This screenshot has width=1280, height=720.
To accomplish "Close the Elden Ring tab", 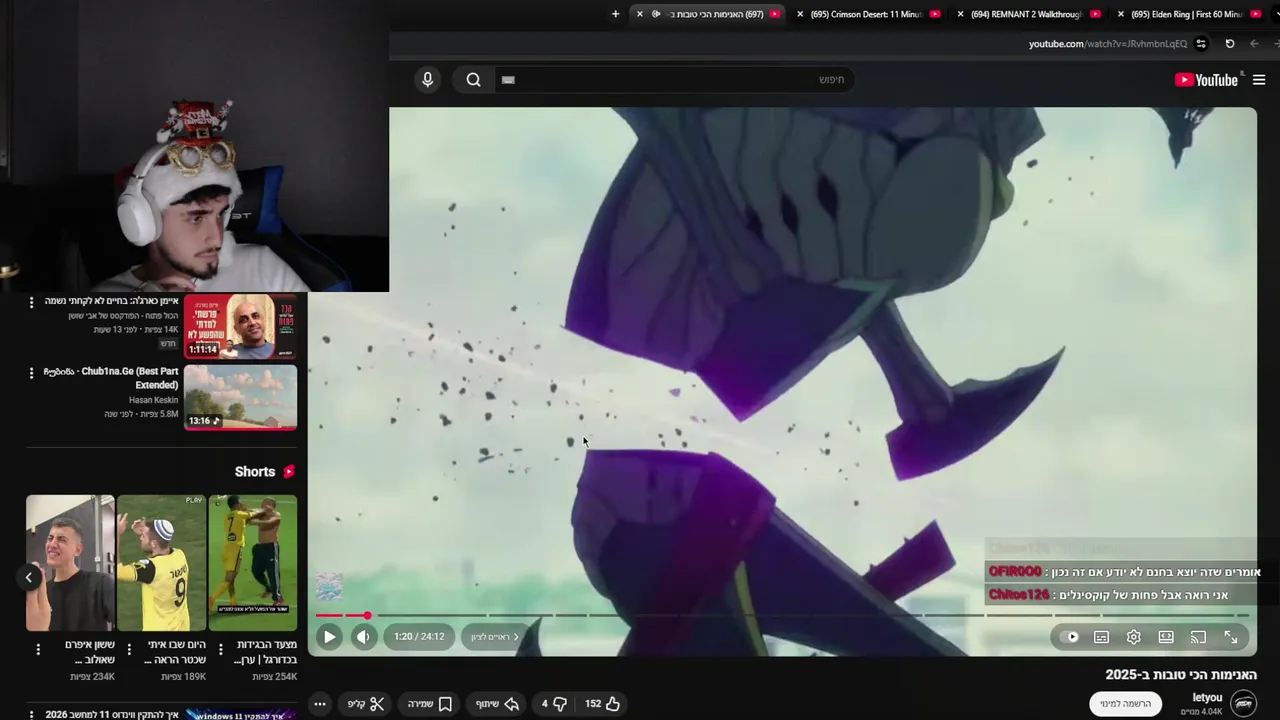I will [1121, 14].
